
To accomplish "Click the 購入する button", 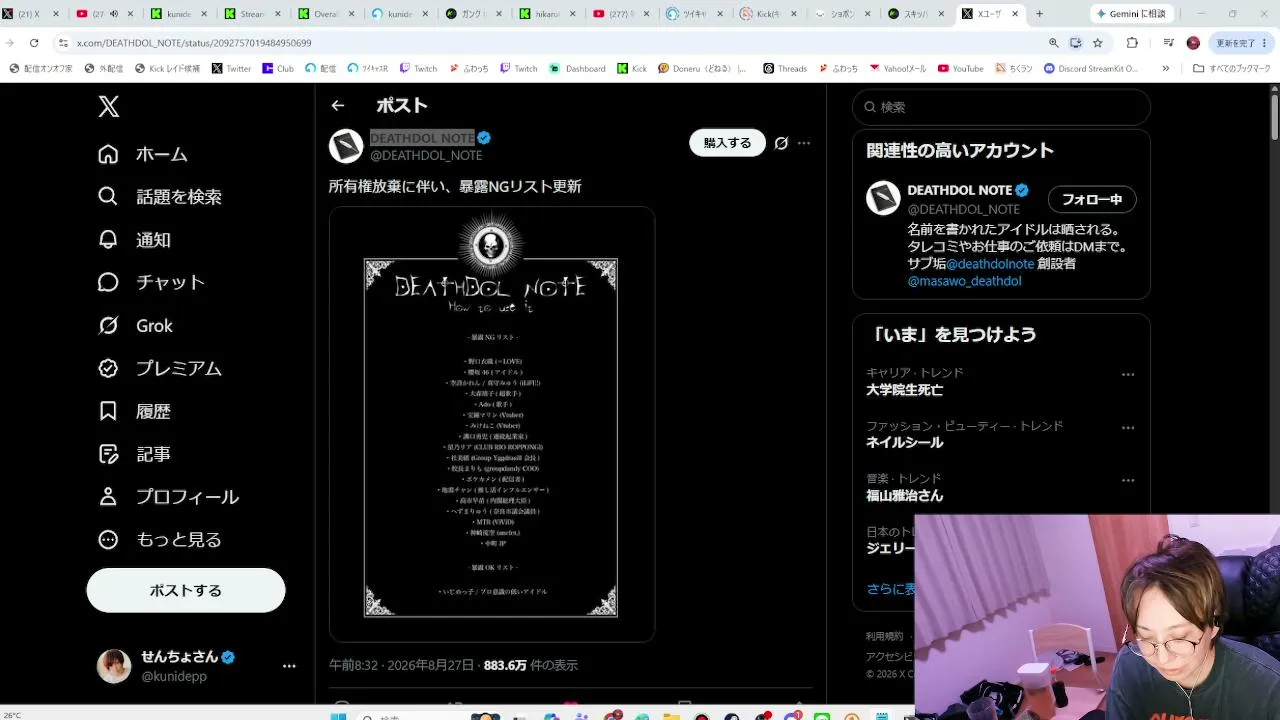I will coord(727,143).
